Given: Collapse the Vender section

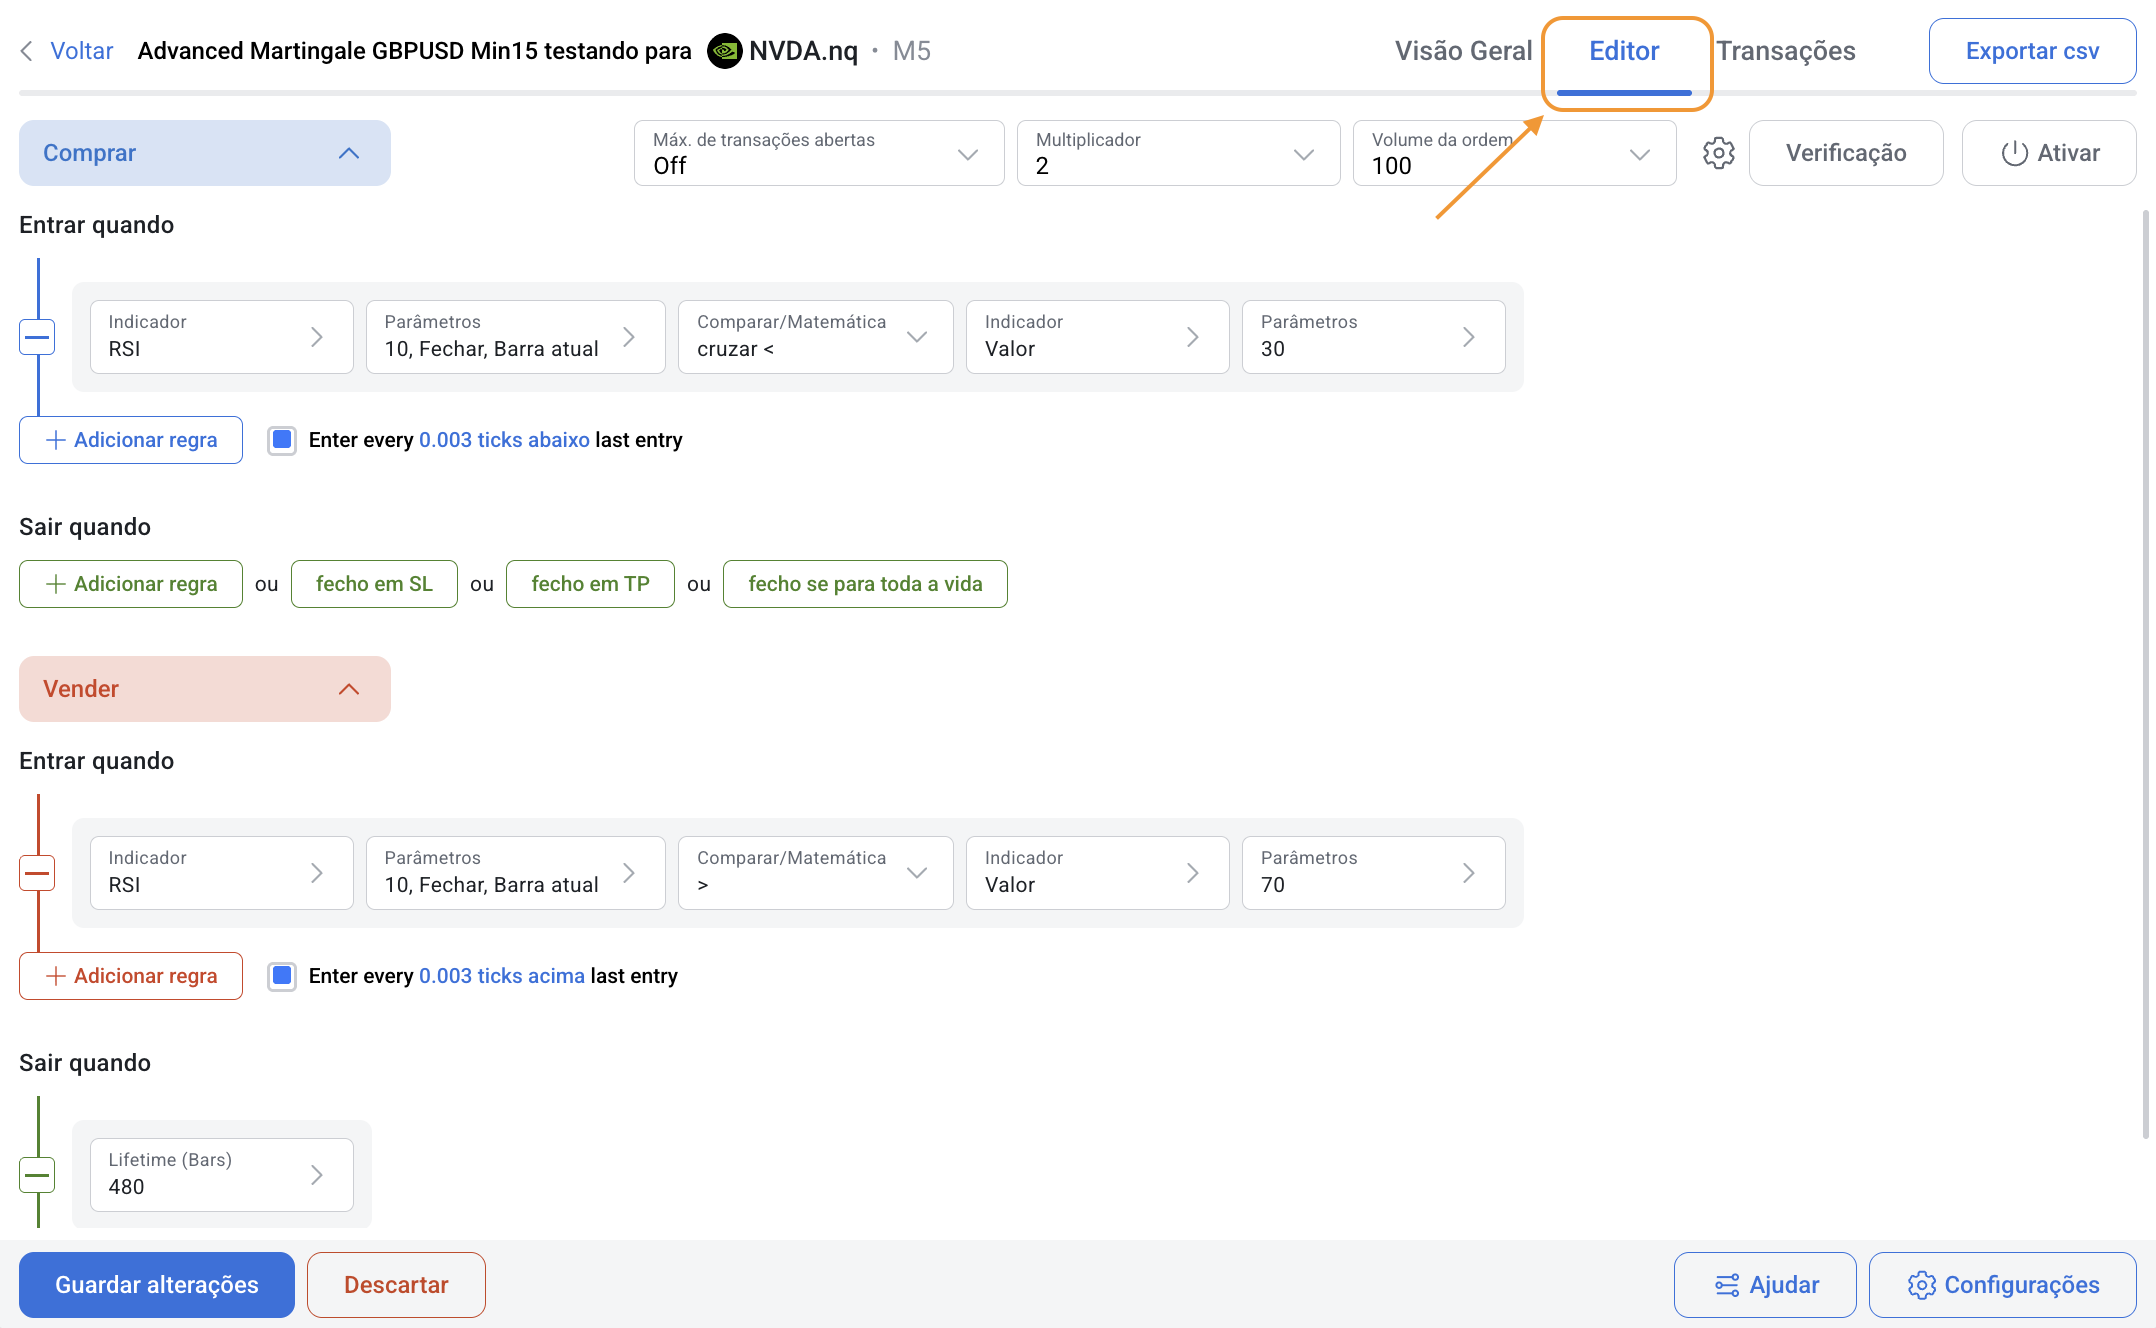Looking at the screenshot, I should pyautogui.click(x=348, y=689).
